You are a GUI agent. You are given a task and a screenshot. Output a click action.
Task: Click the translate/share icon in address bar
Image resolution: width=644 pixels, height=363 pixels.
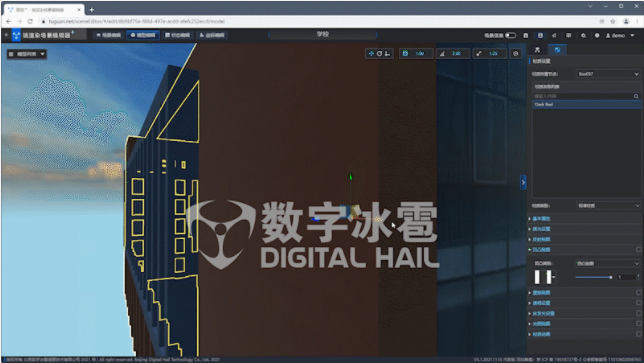coord(602,21)
